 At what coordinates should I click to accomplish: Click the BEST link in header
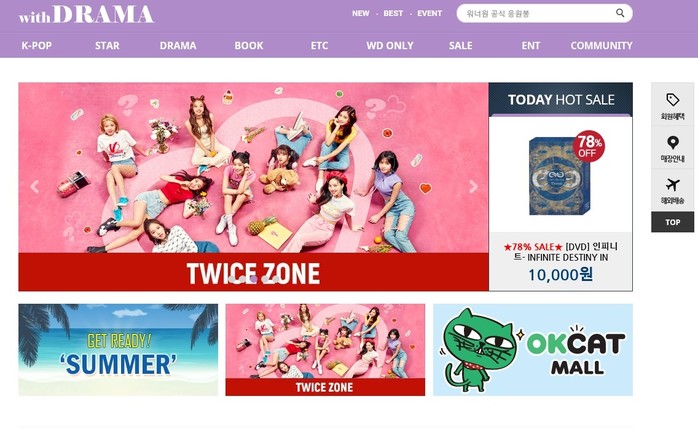[x=393, y=13]
